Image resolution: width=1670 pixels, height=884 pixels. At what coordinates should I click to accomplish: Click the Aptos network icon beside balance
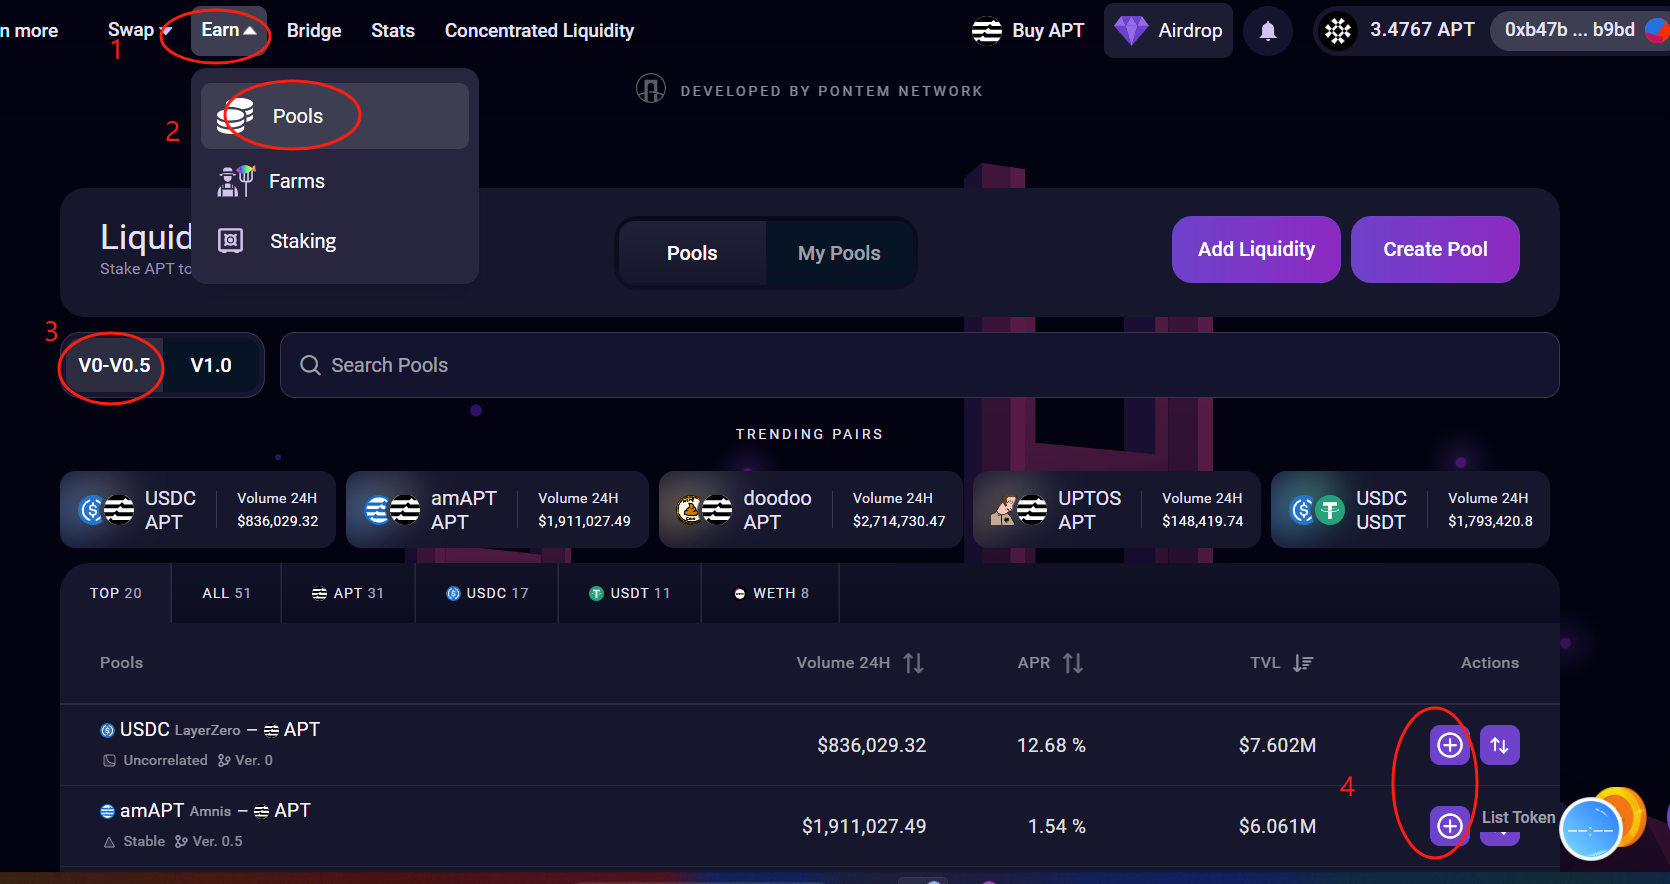[x=1338, y=31]
